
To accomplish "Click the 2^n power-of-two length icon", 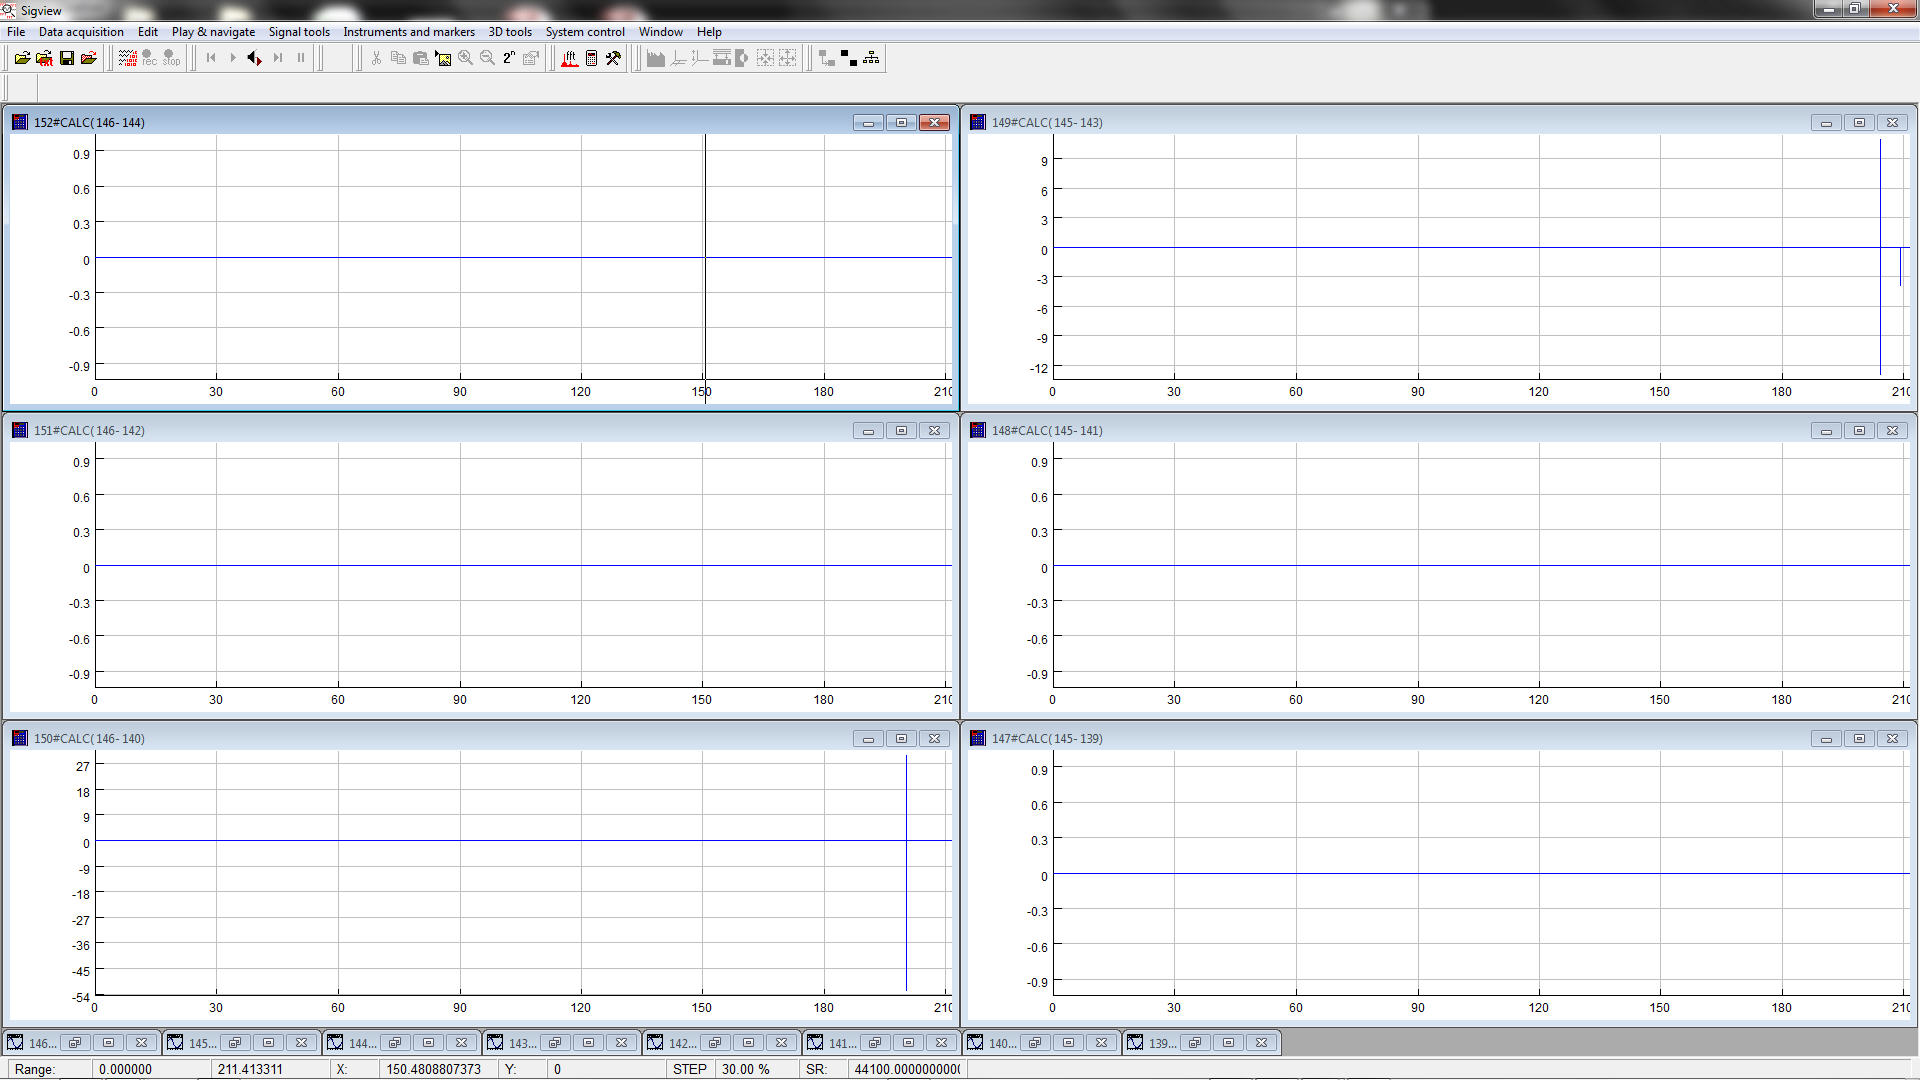I will 509,58.
